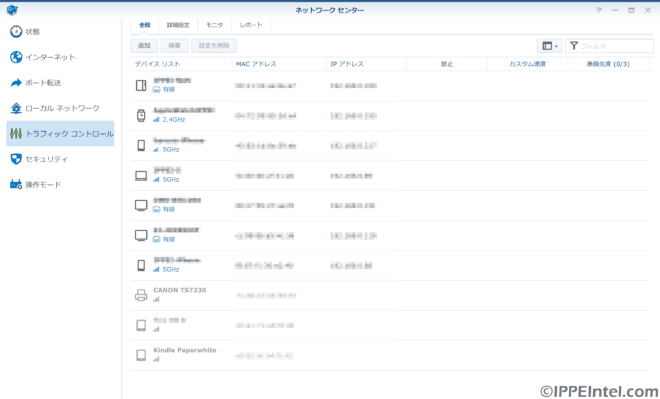Focus the フィルタ search field

point(609,46)
